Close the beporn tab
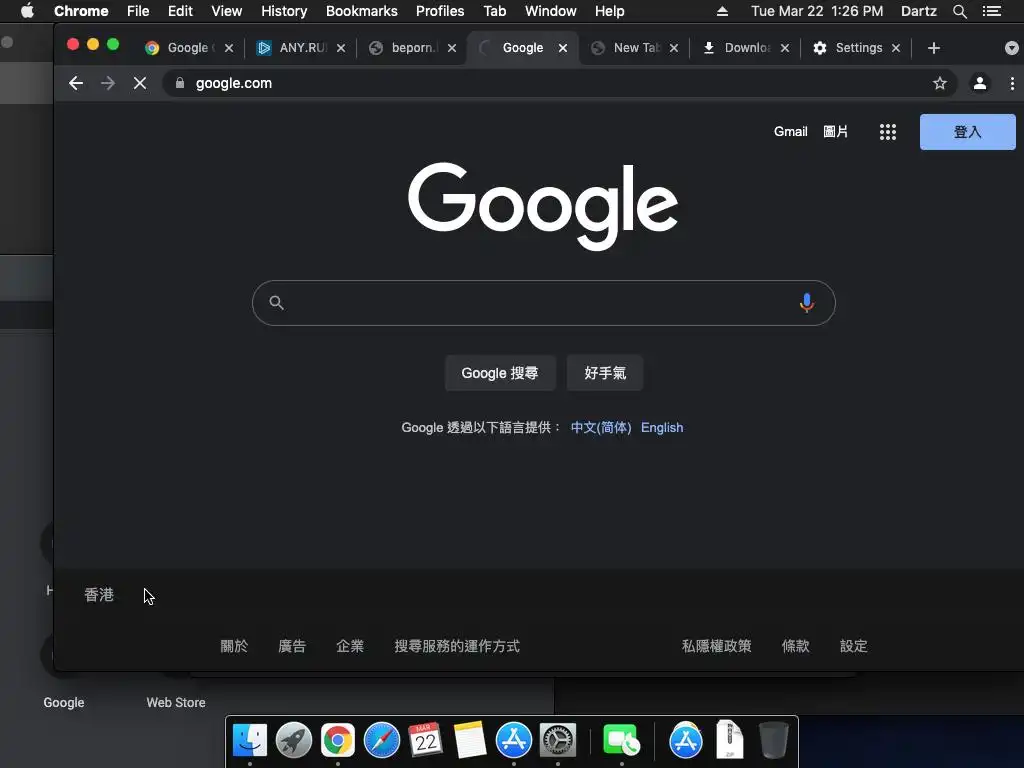This screenshot has width=1024, height=768. [x=452, y=48]
